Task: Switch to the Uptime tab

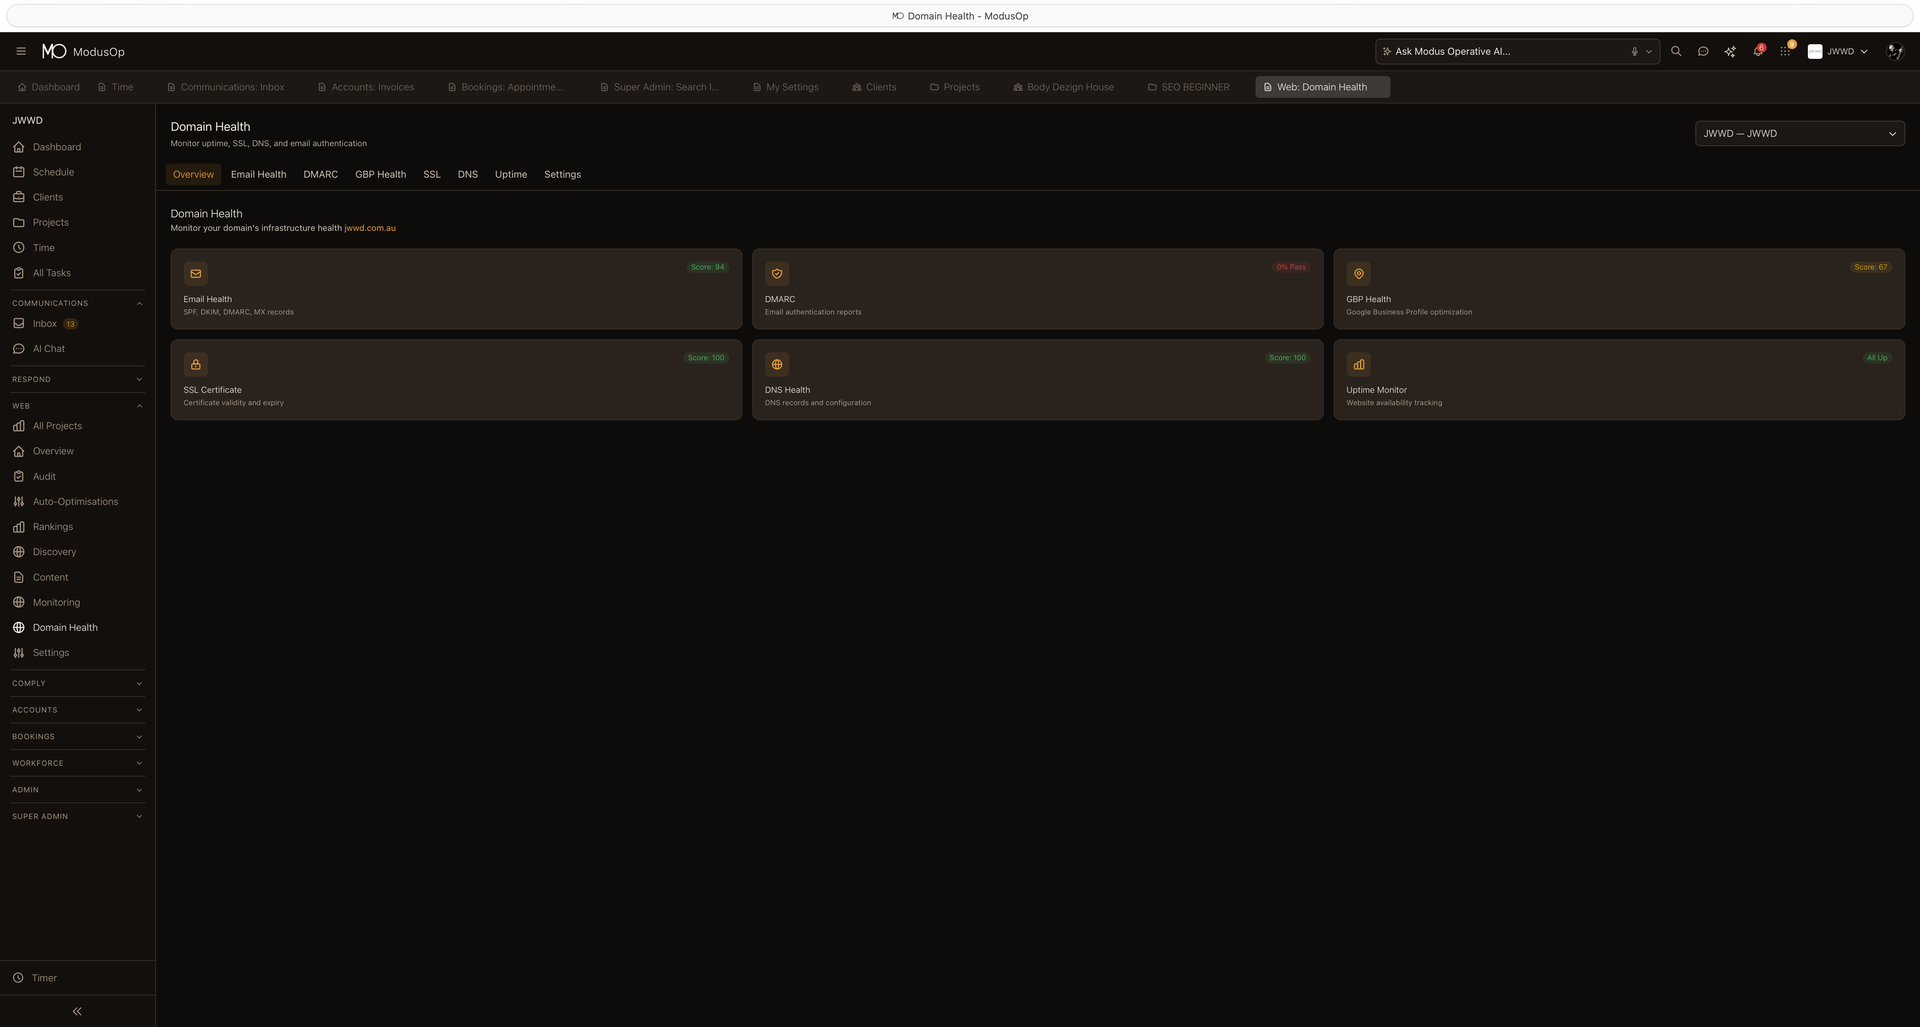Action: tap(510, 174)
